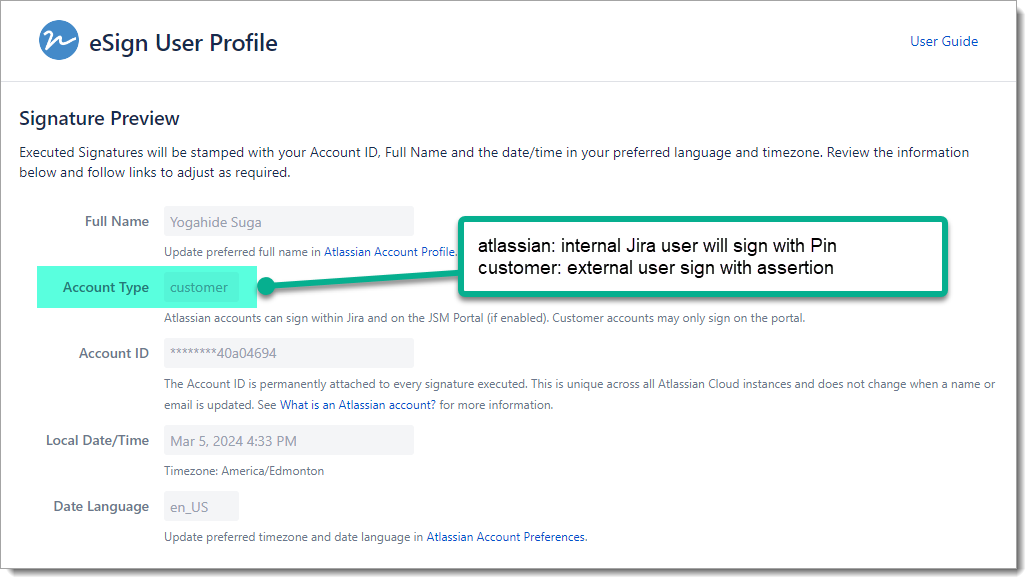Click the Signature Preview heading
1032x584 pixels.
coord(99,118)
